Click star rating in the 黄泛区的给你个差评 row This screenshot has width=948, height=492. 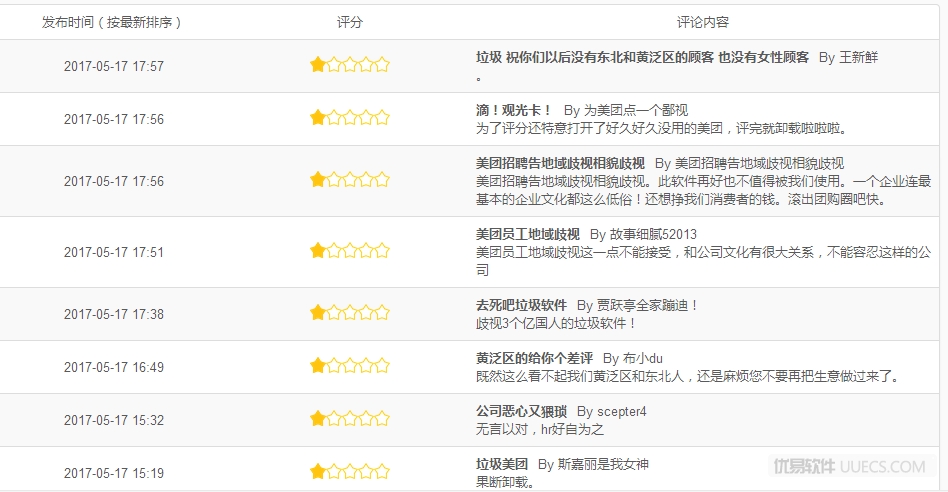tap(349, 366)
